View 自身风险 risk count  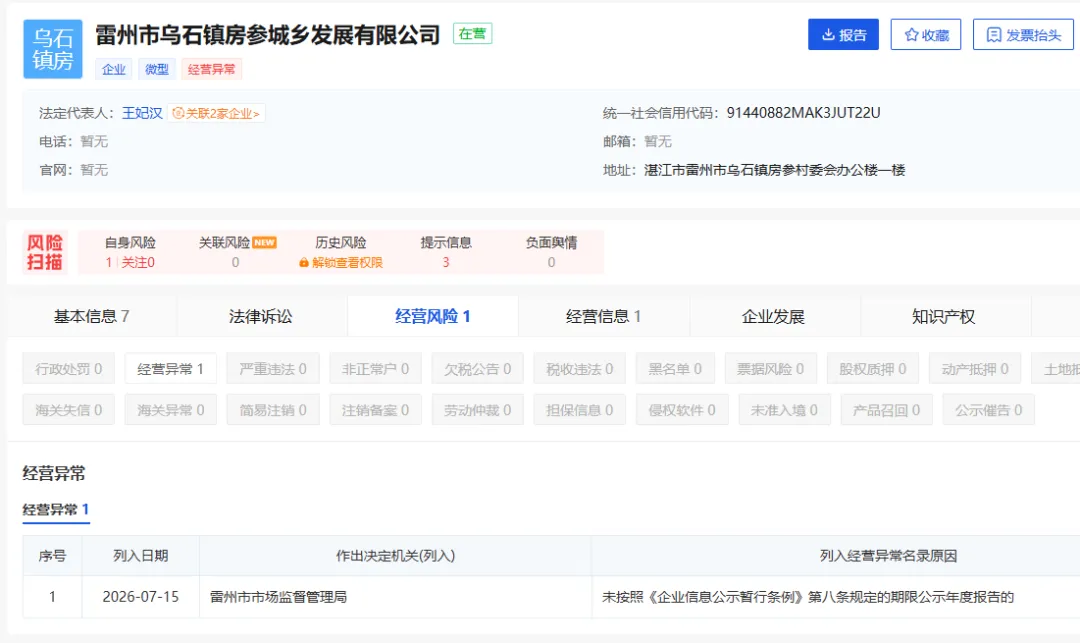(x=130, y=252)
